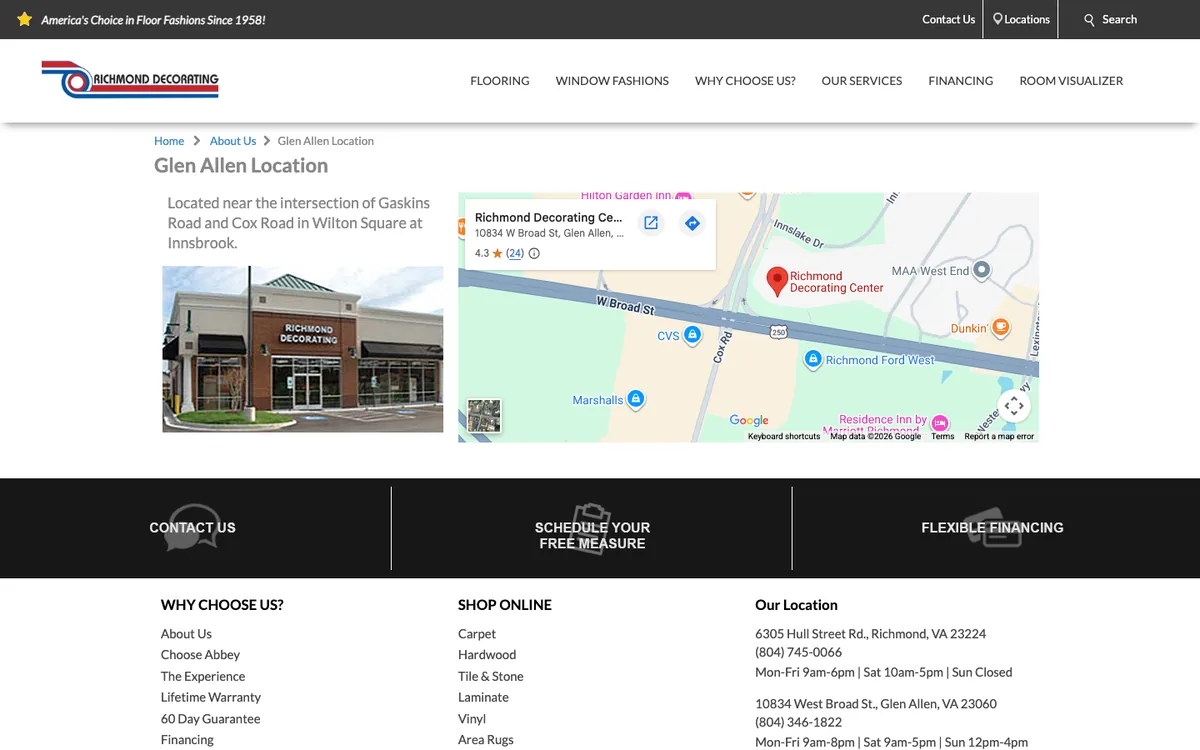Click the Dunkin' map marker

point(1001,327)
